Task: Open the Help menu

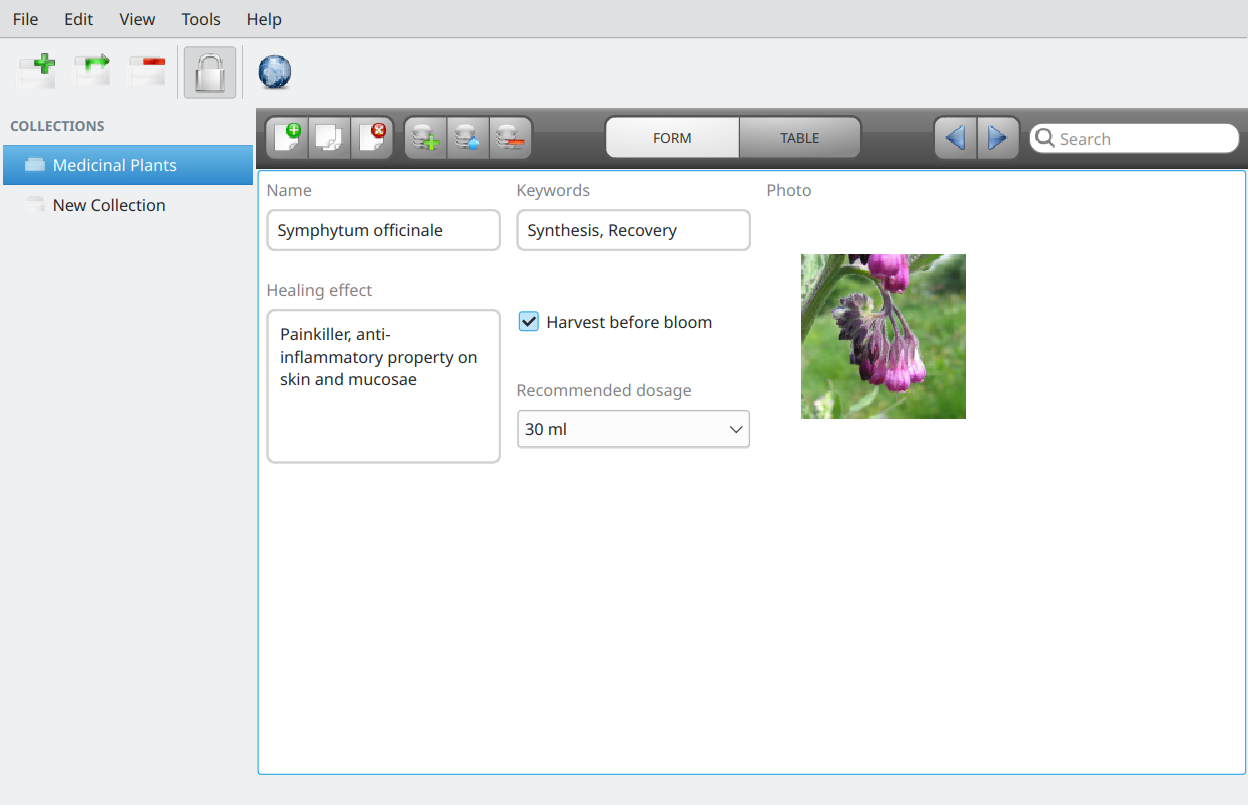Action: (264, 19)
